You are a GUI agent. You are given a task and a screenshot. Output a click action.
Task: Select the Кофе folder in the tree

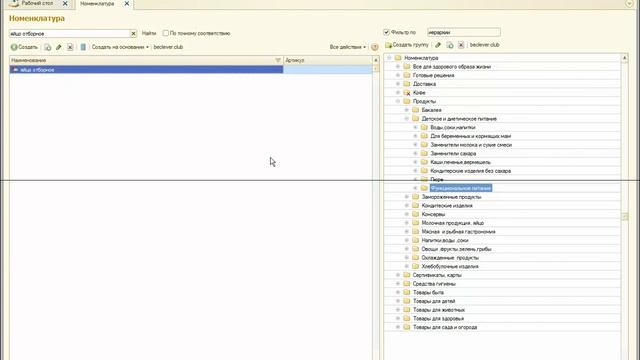pos(419,93)
